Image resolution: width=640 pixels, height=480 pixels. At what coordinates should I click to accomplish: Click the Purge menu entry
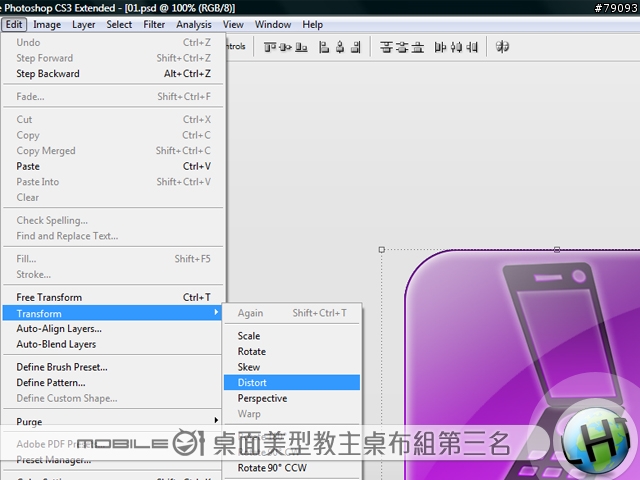[112, 421]
